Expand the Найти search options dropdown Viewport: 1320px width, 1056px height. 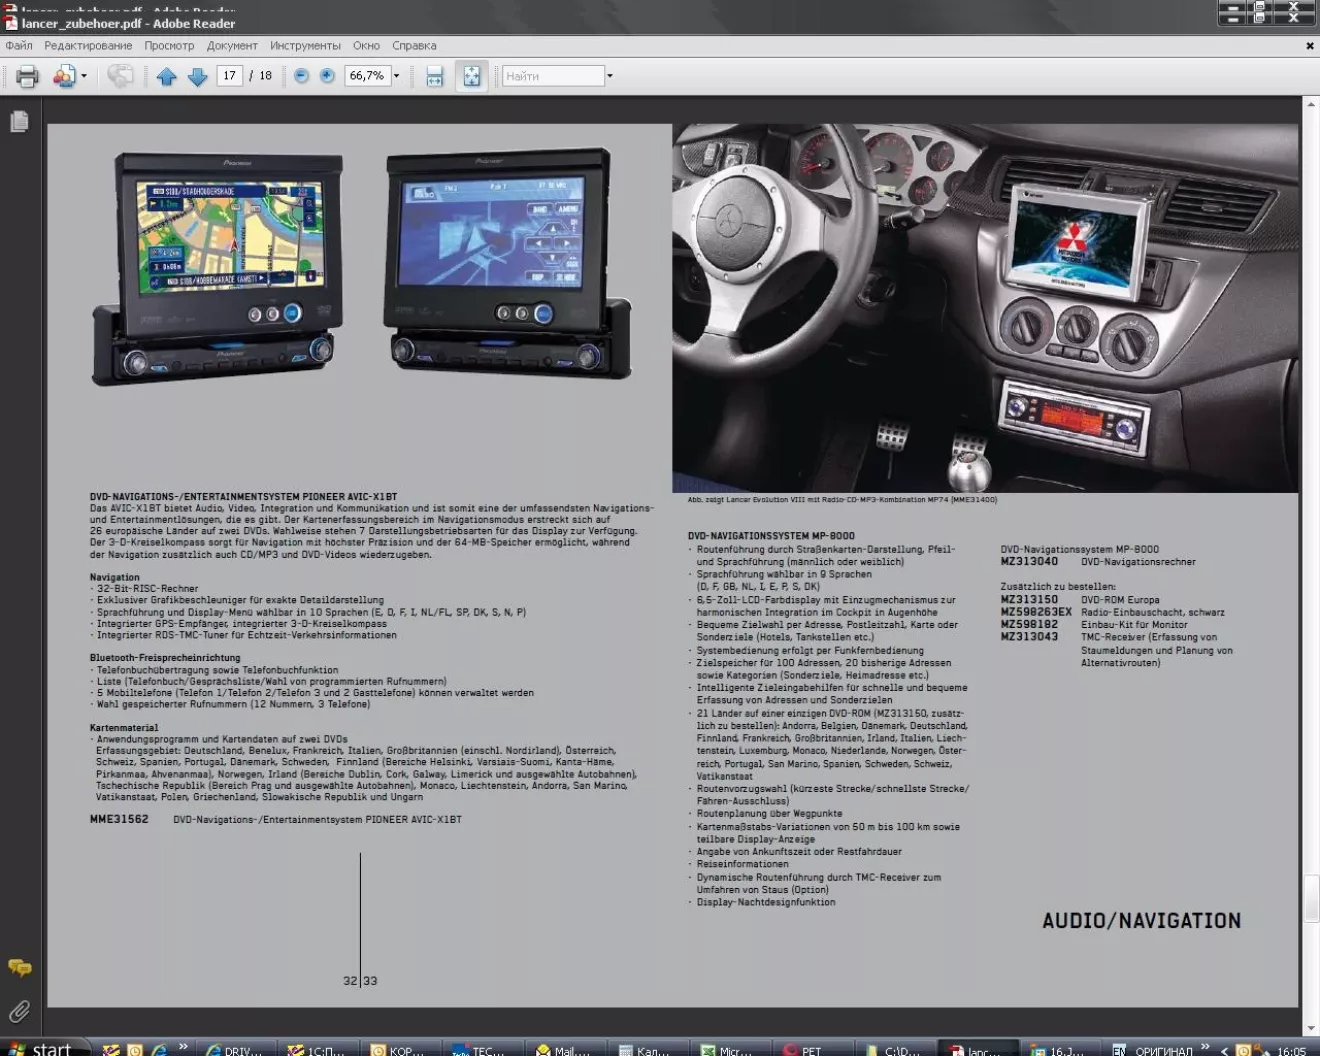point(610,76)
